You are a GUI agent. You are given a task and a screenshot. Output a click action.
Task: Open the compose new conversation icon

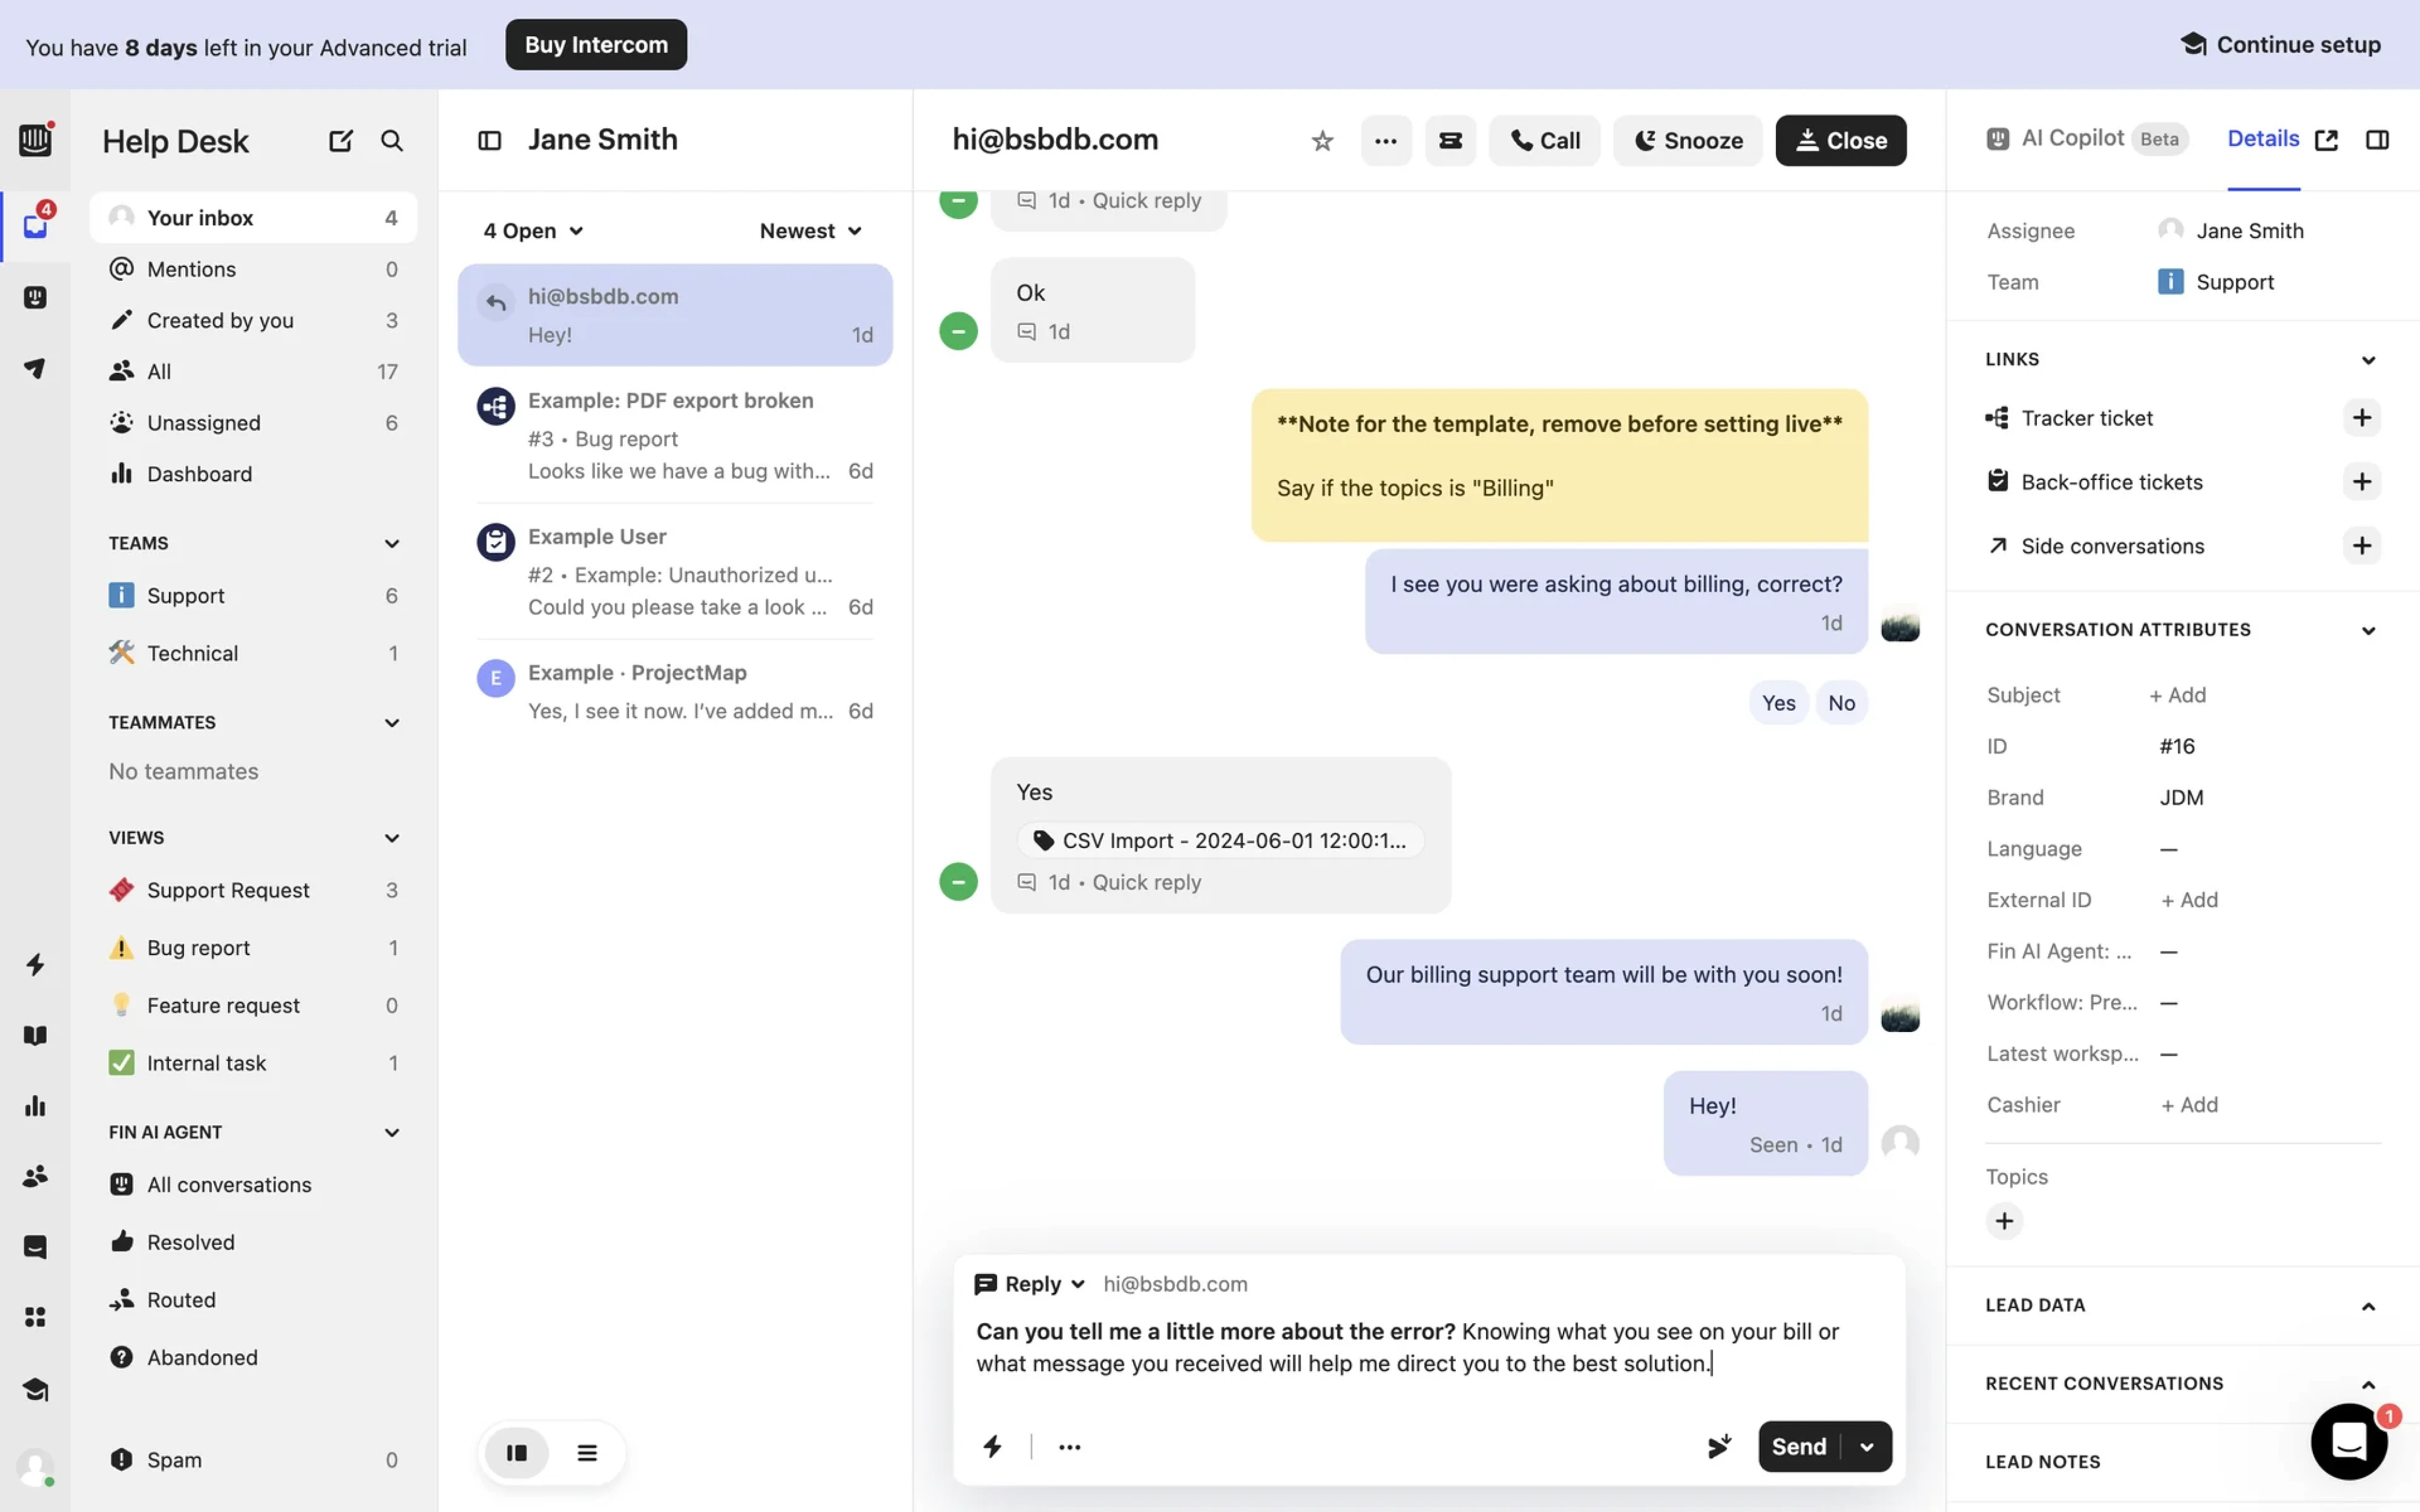[340, 140]
